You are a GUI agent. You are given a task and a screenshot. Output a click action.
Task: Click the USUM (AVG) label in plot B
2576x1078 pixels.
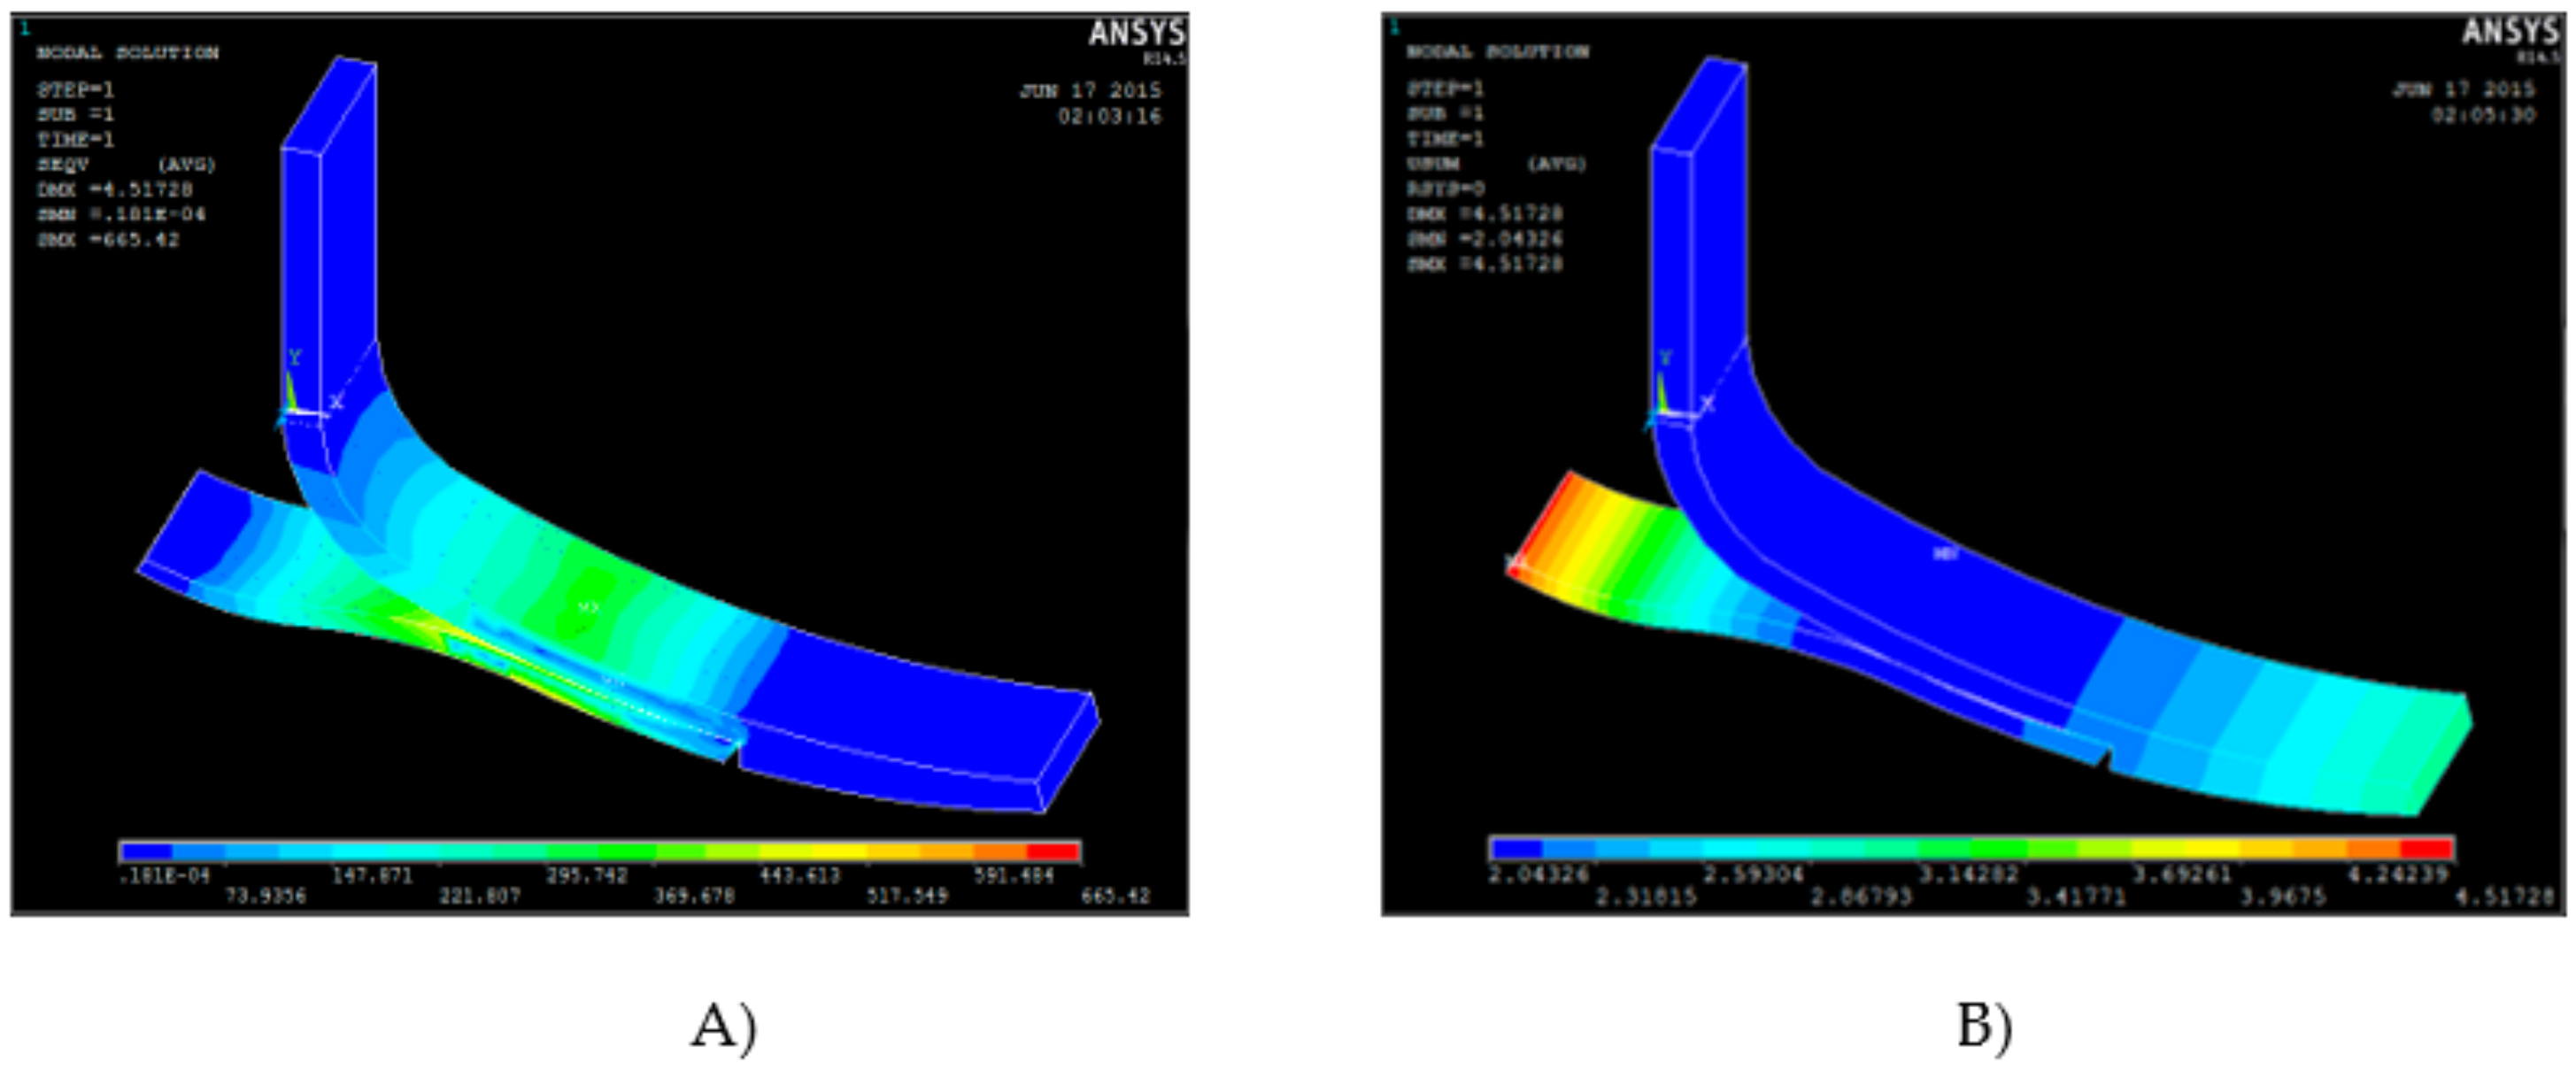1496,163
